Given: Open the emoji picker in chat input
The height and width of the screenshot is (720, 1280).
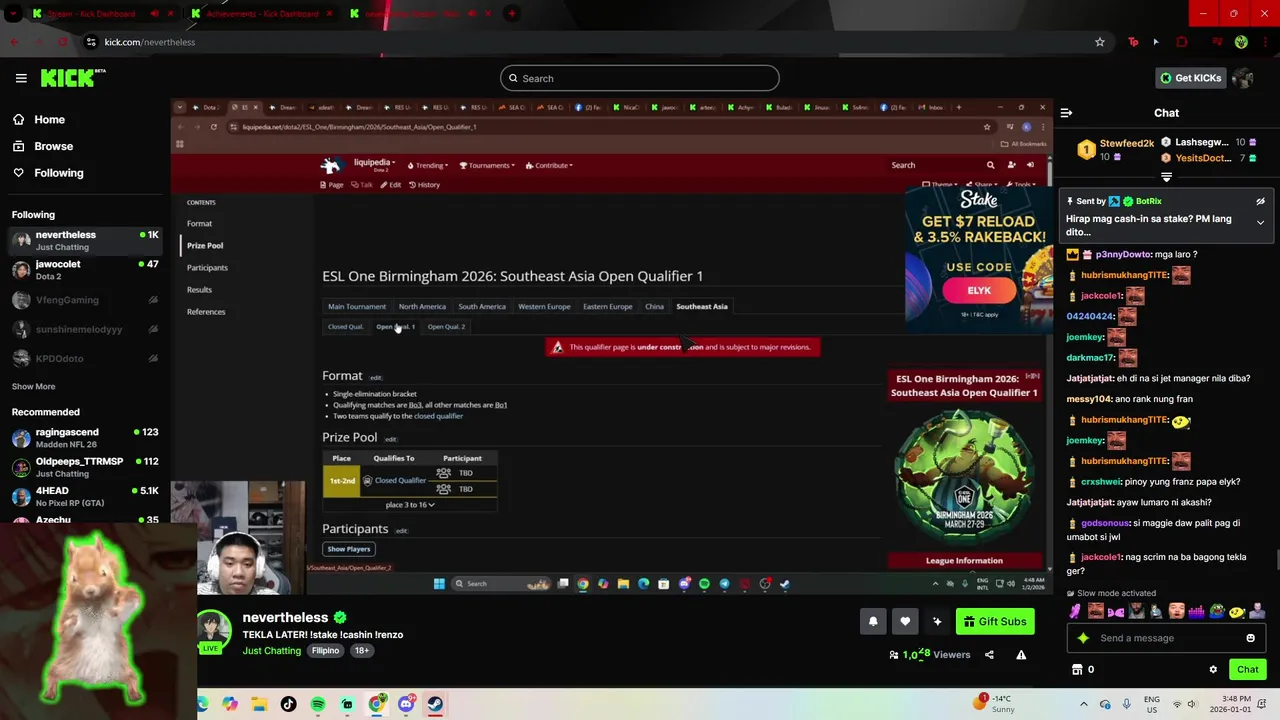Looking at the screenshot, I should click(x=1250, y=638).
